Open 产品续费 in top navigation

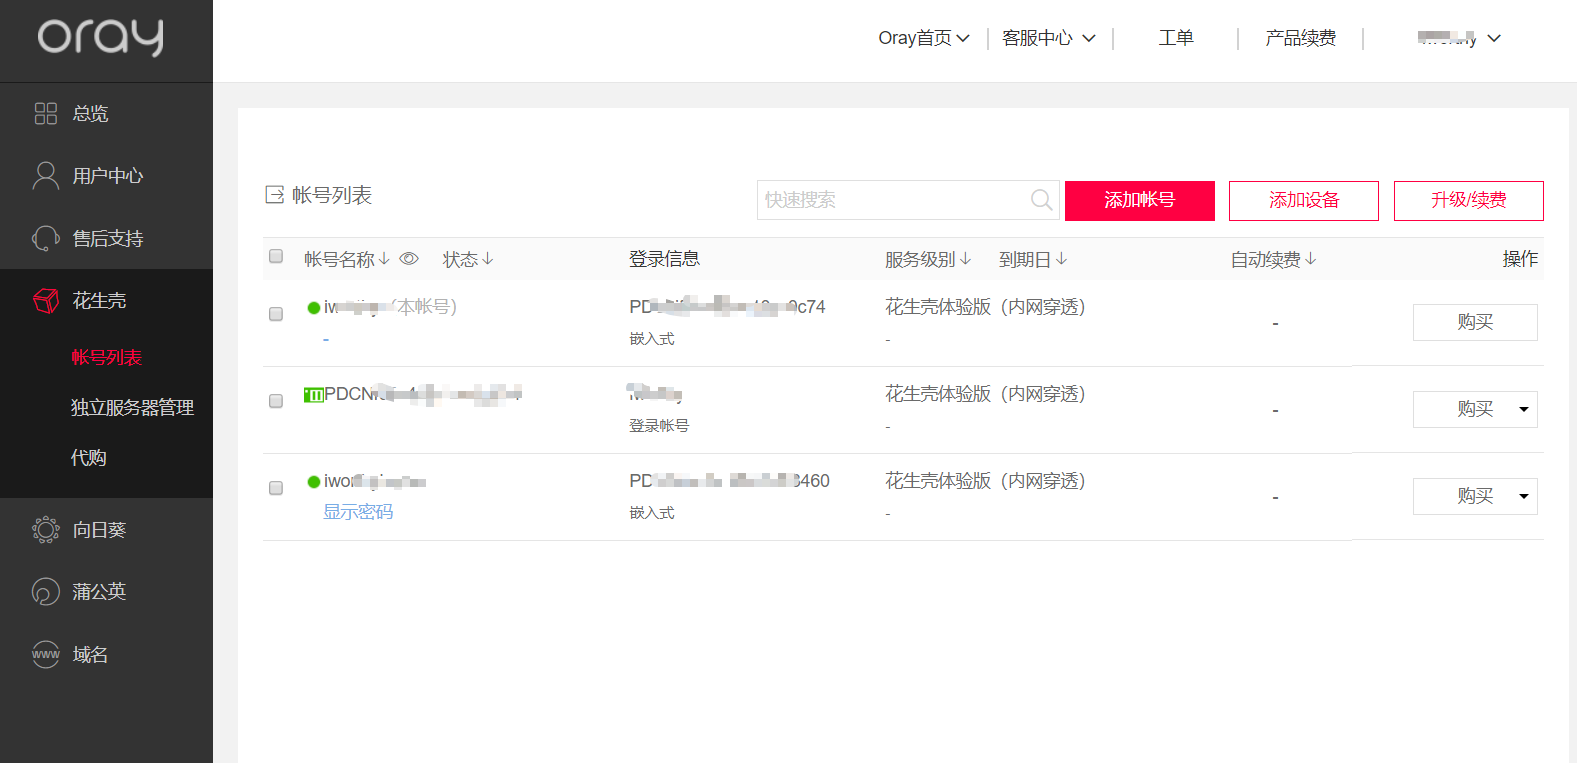1300,38
